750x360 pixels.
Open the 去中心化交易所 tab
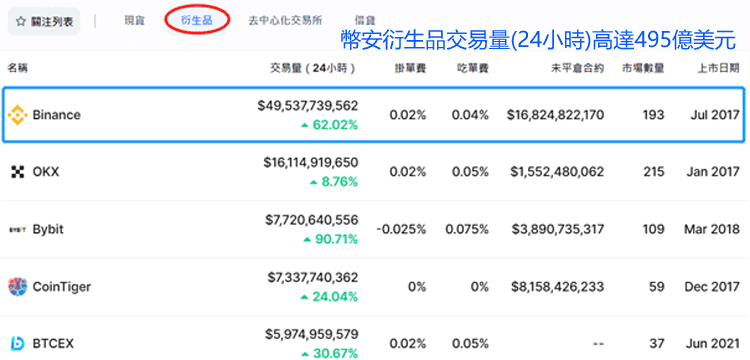(x=285, y=21)
